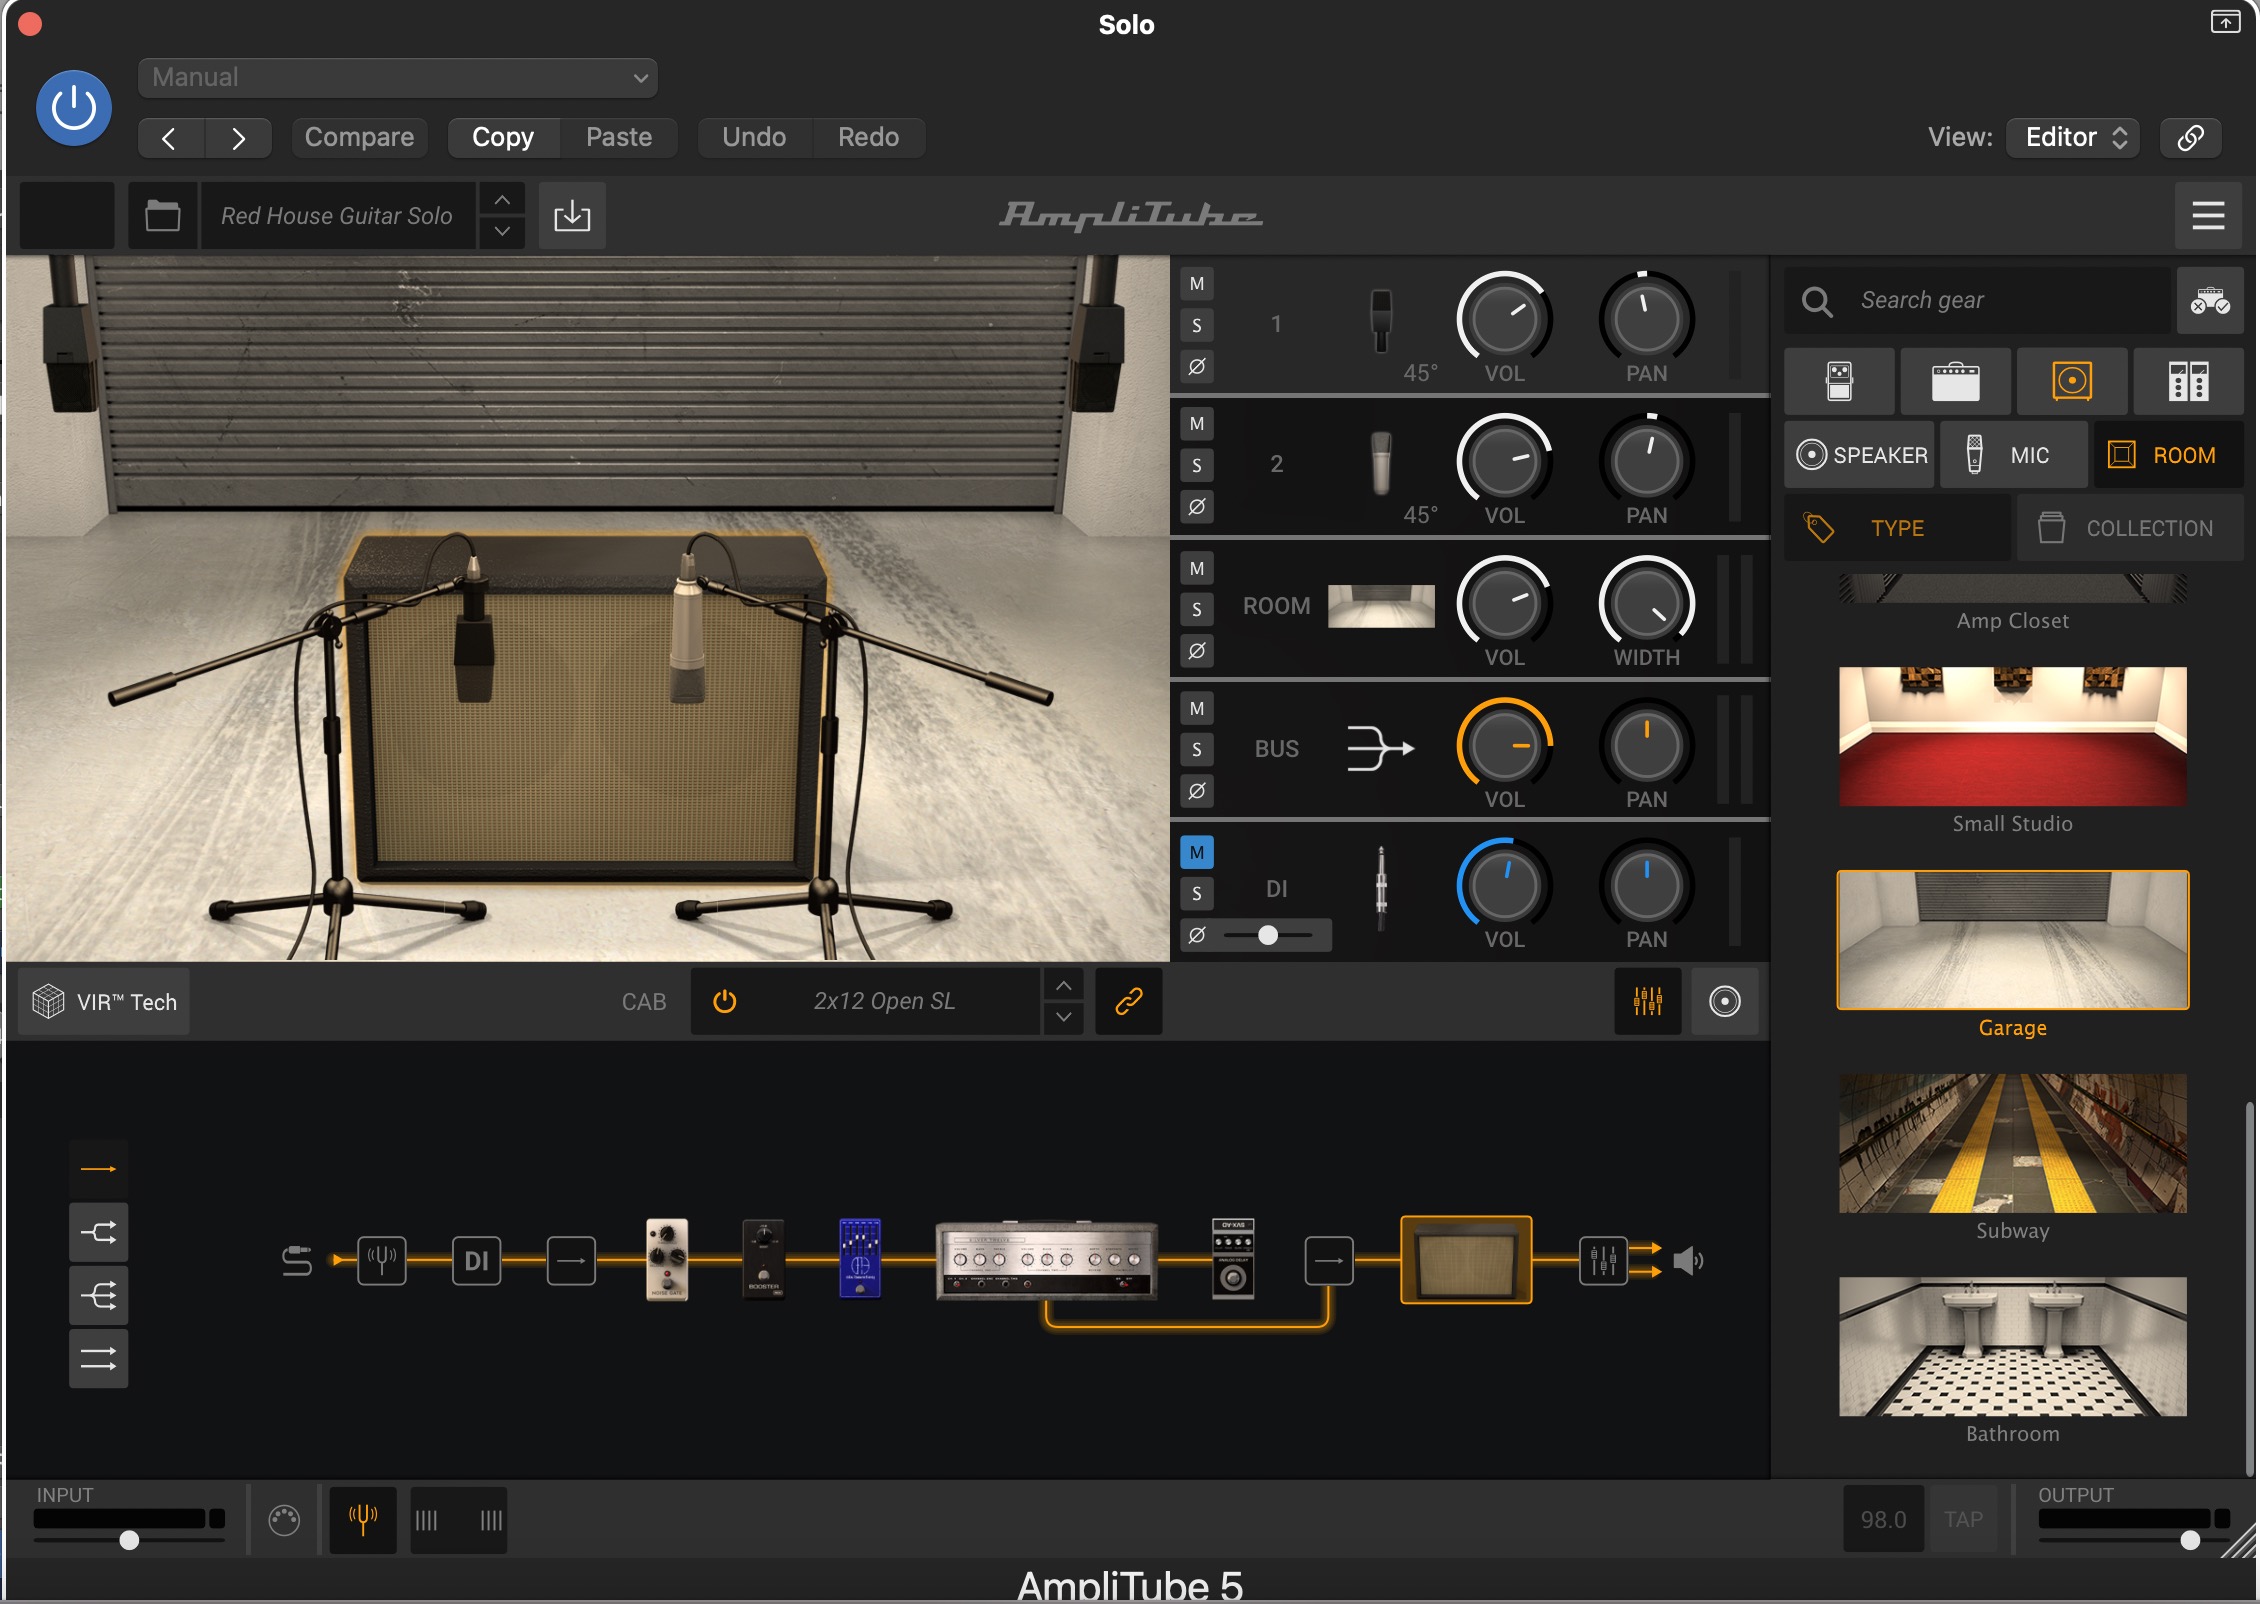Unmute the DI channel

1197,853
